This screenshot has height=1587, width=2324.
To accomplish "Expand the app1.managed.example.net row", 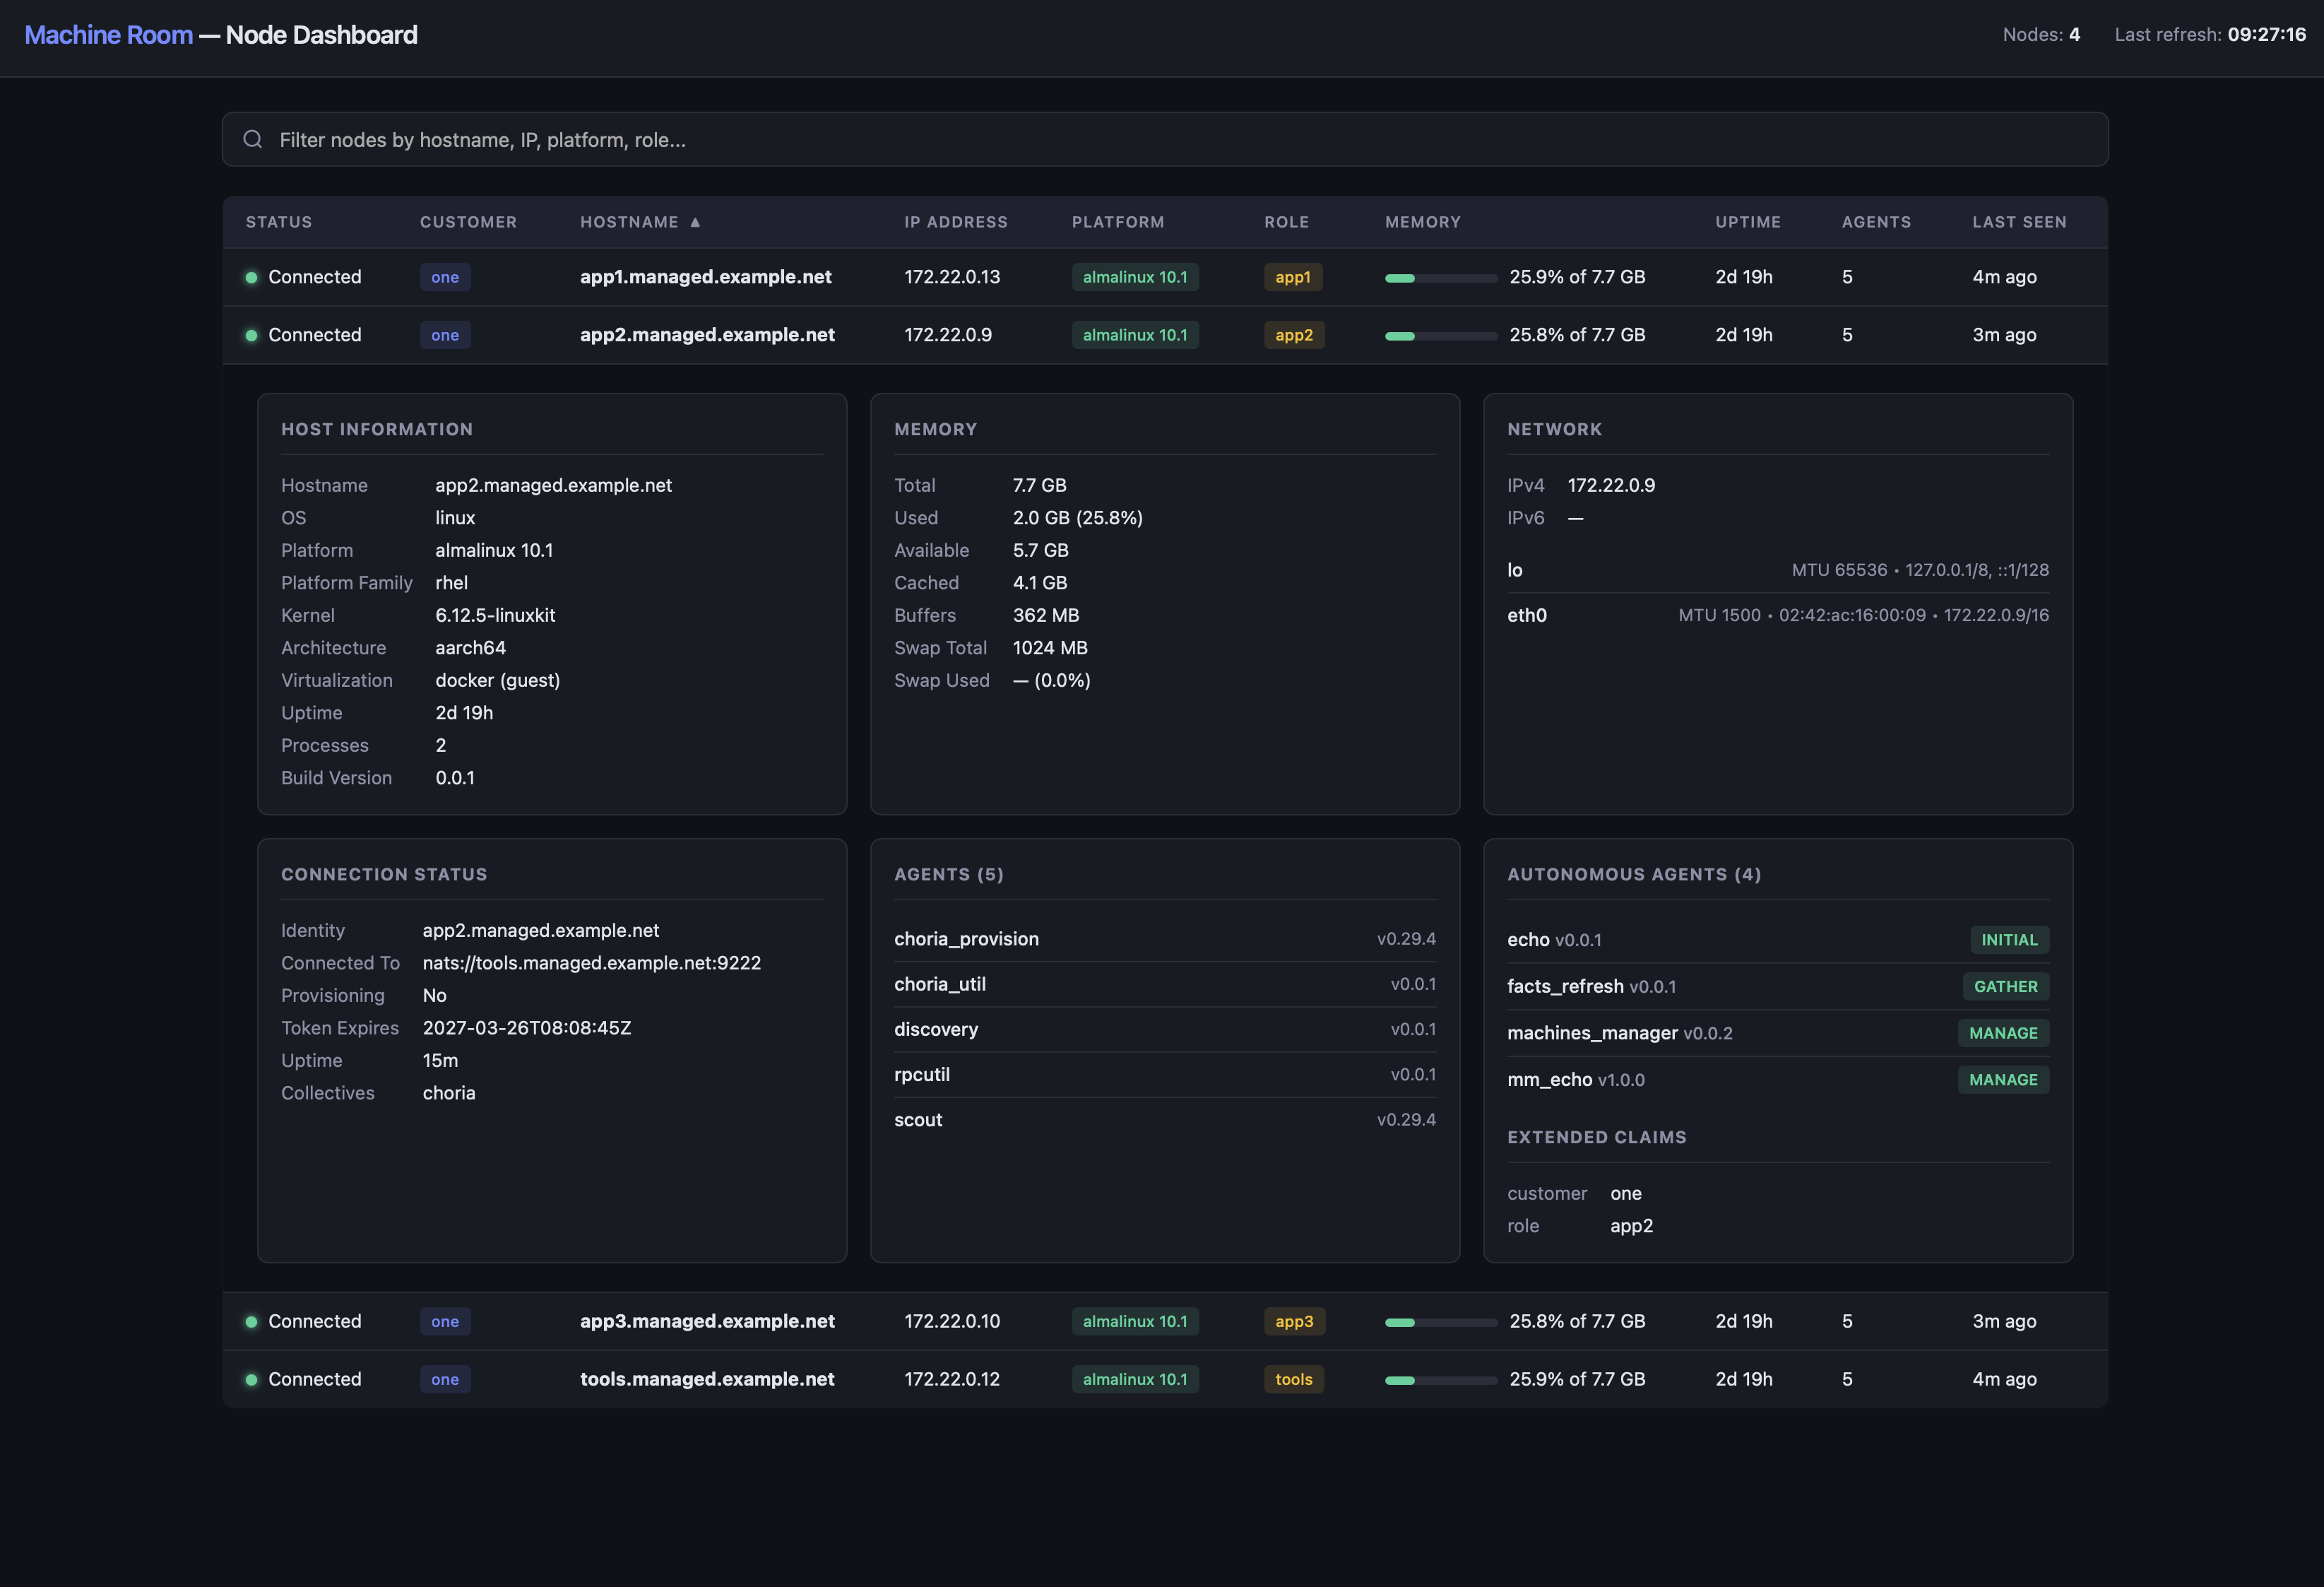I will [705, 277].
